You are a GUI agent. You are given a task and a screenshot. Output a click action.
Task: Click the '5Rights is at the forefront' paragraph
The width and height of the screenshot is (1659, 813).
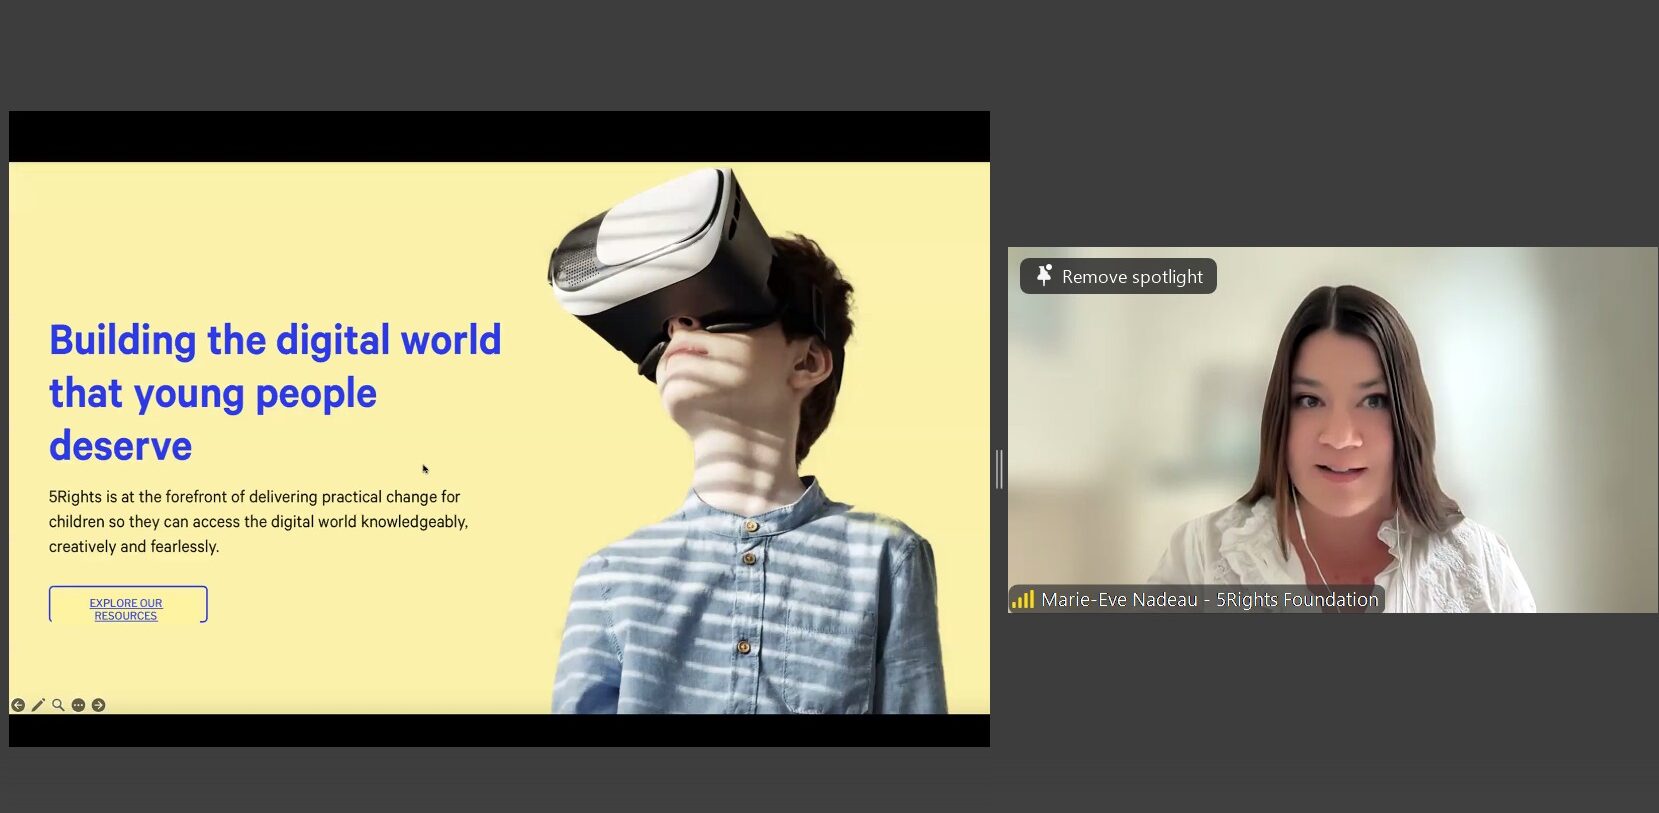(258, 522)
